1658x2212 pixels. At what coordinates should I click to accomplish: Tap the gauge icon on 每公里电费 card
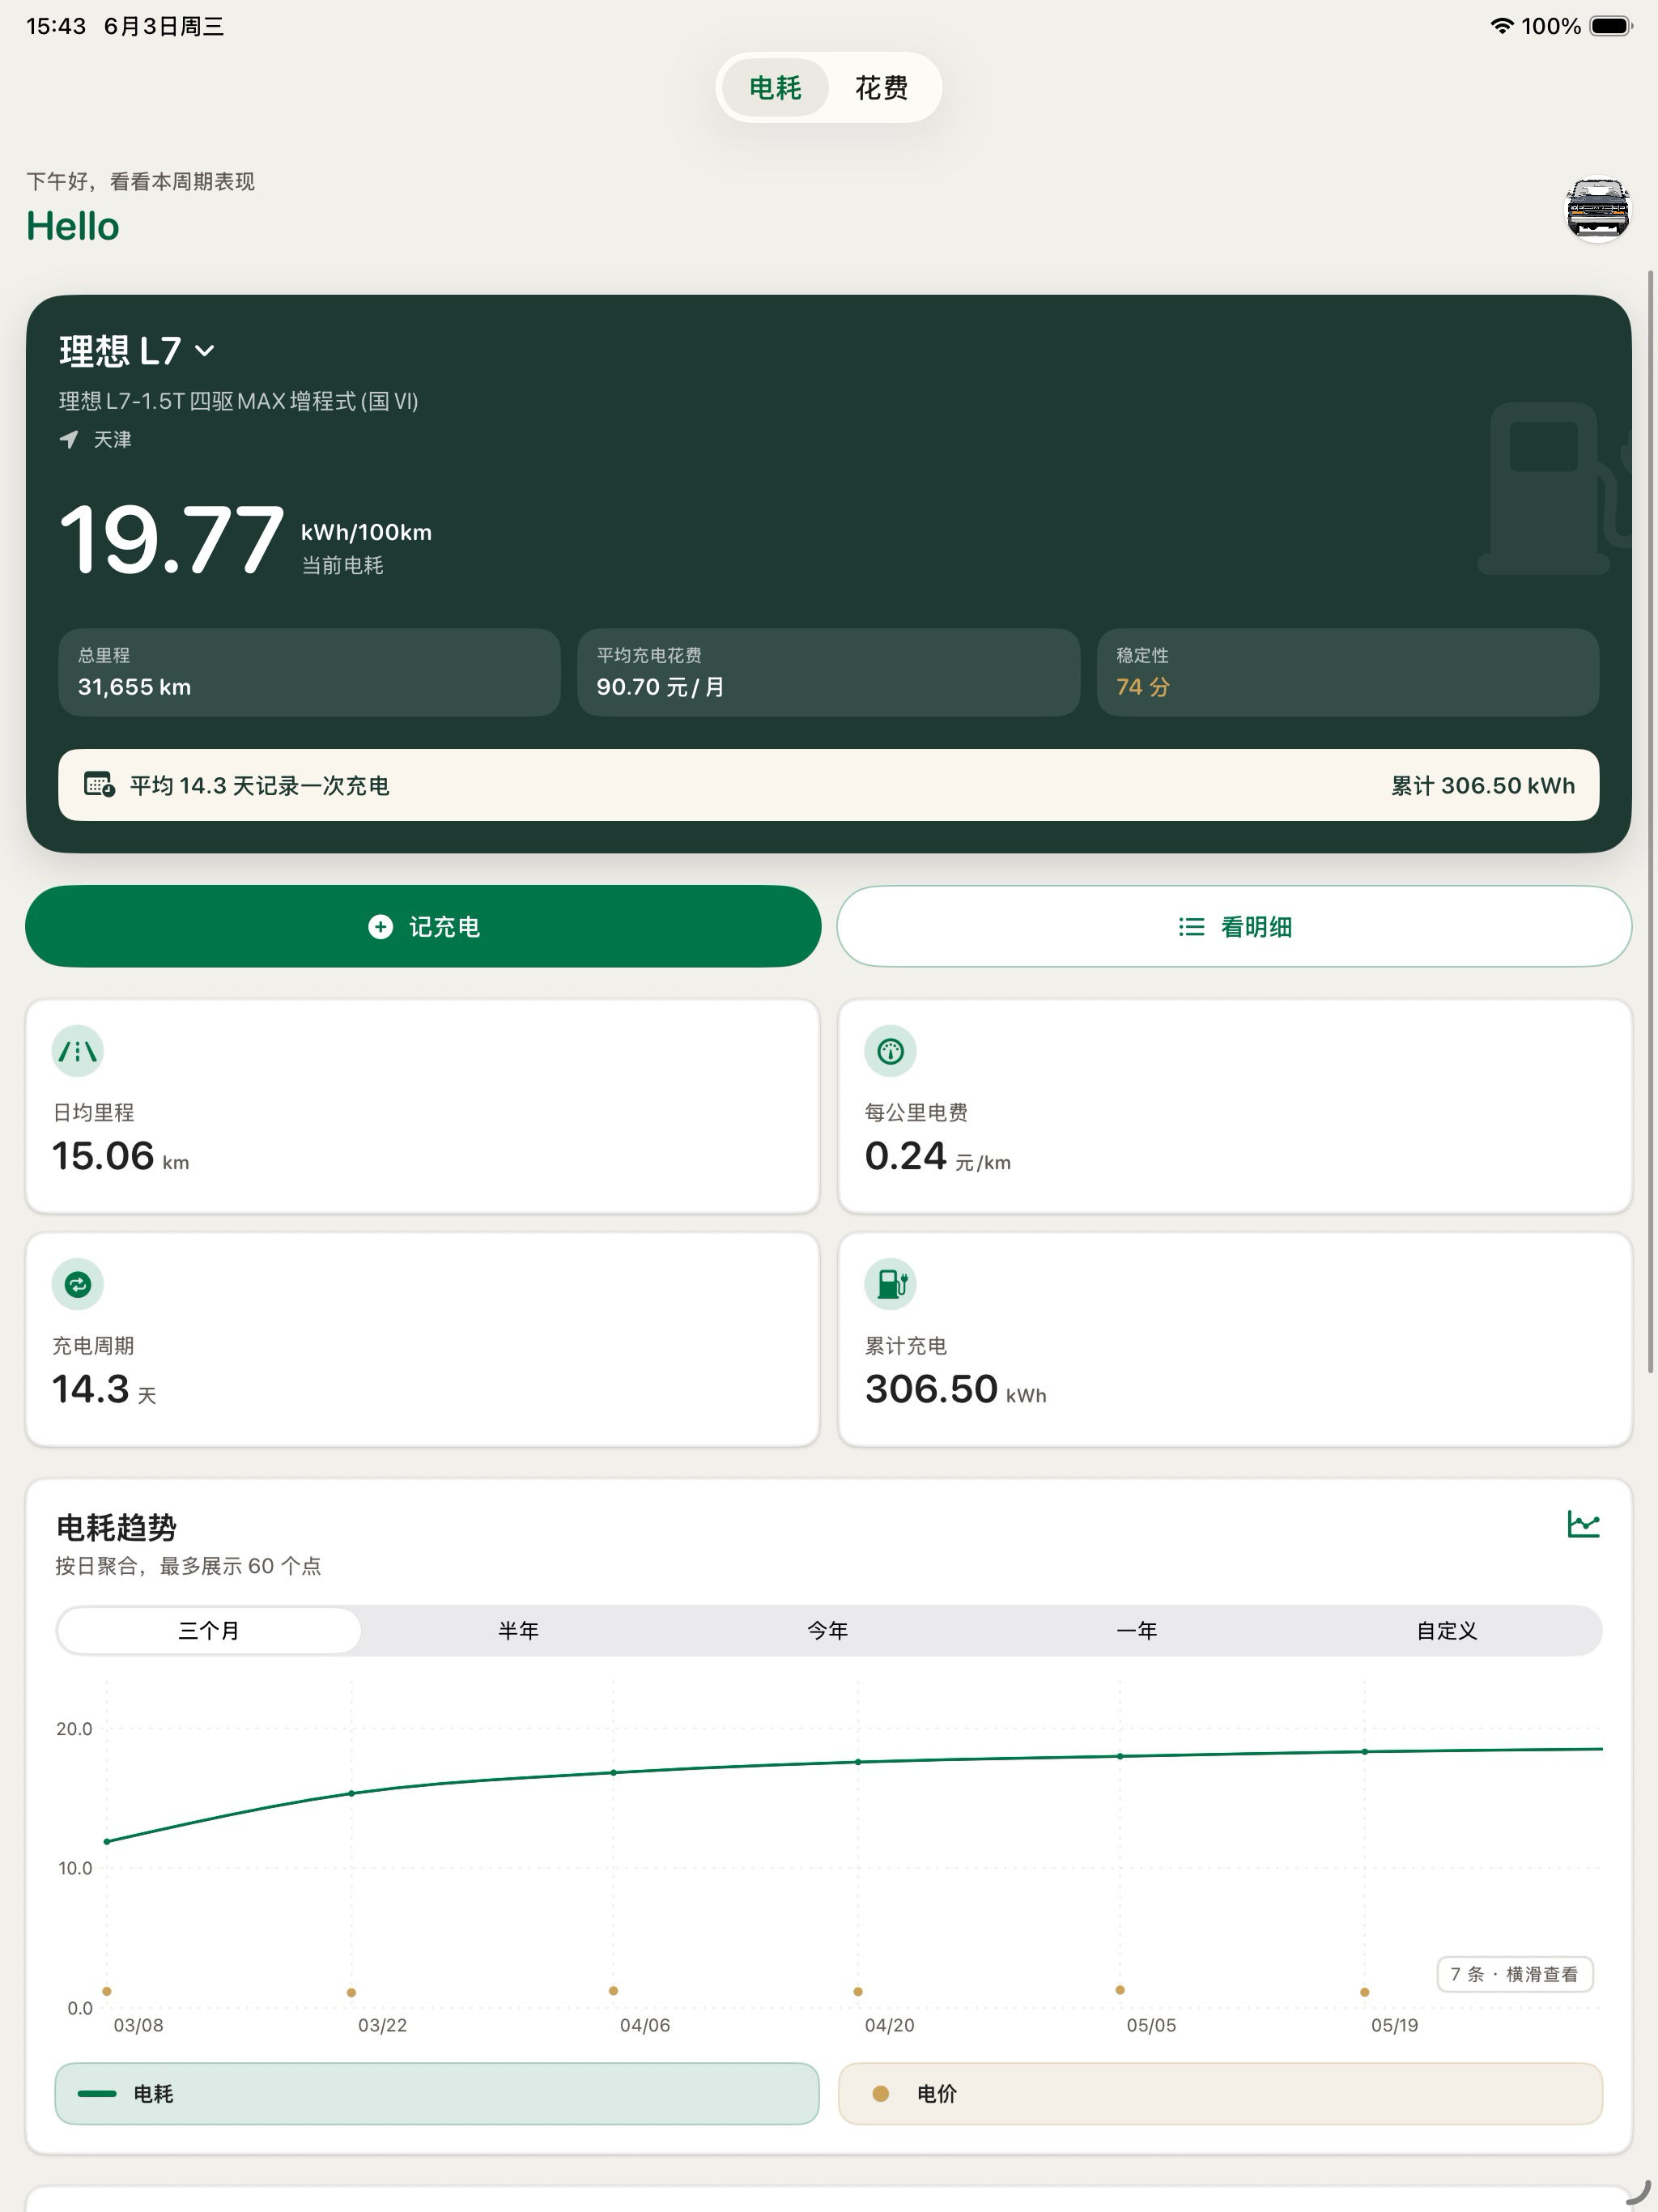[890, 1051]
